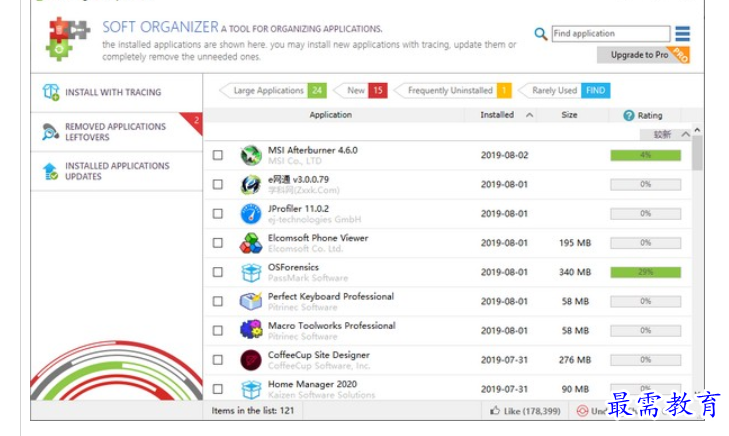Click the Home Manager 2020 icon
The height and width of the screenshot is (436, 729).
251,389
